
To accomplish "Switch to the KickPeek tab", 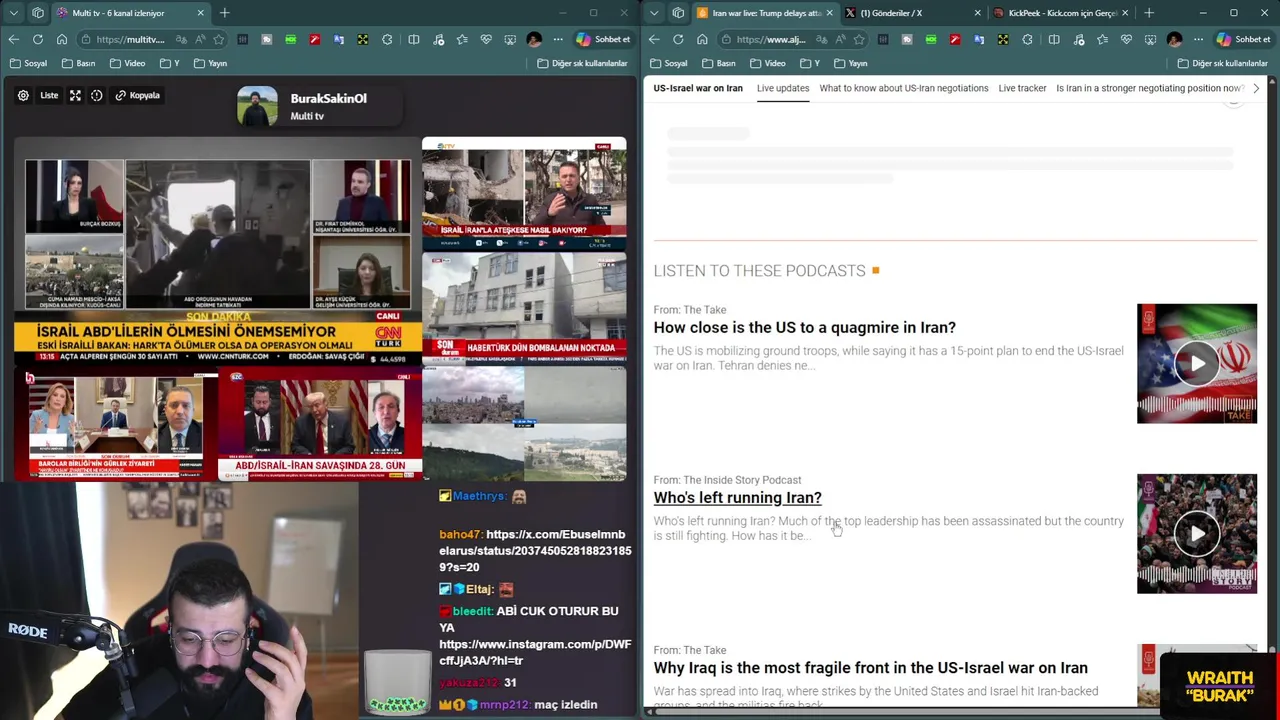I will (x=1060, y=13).
